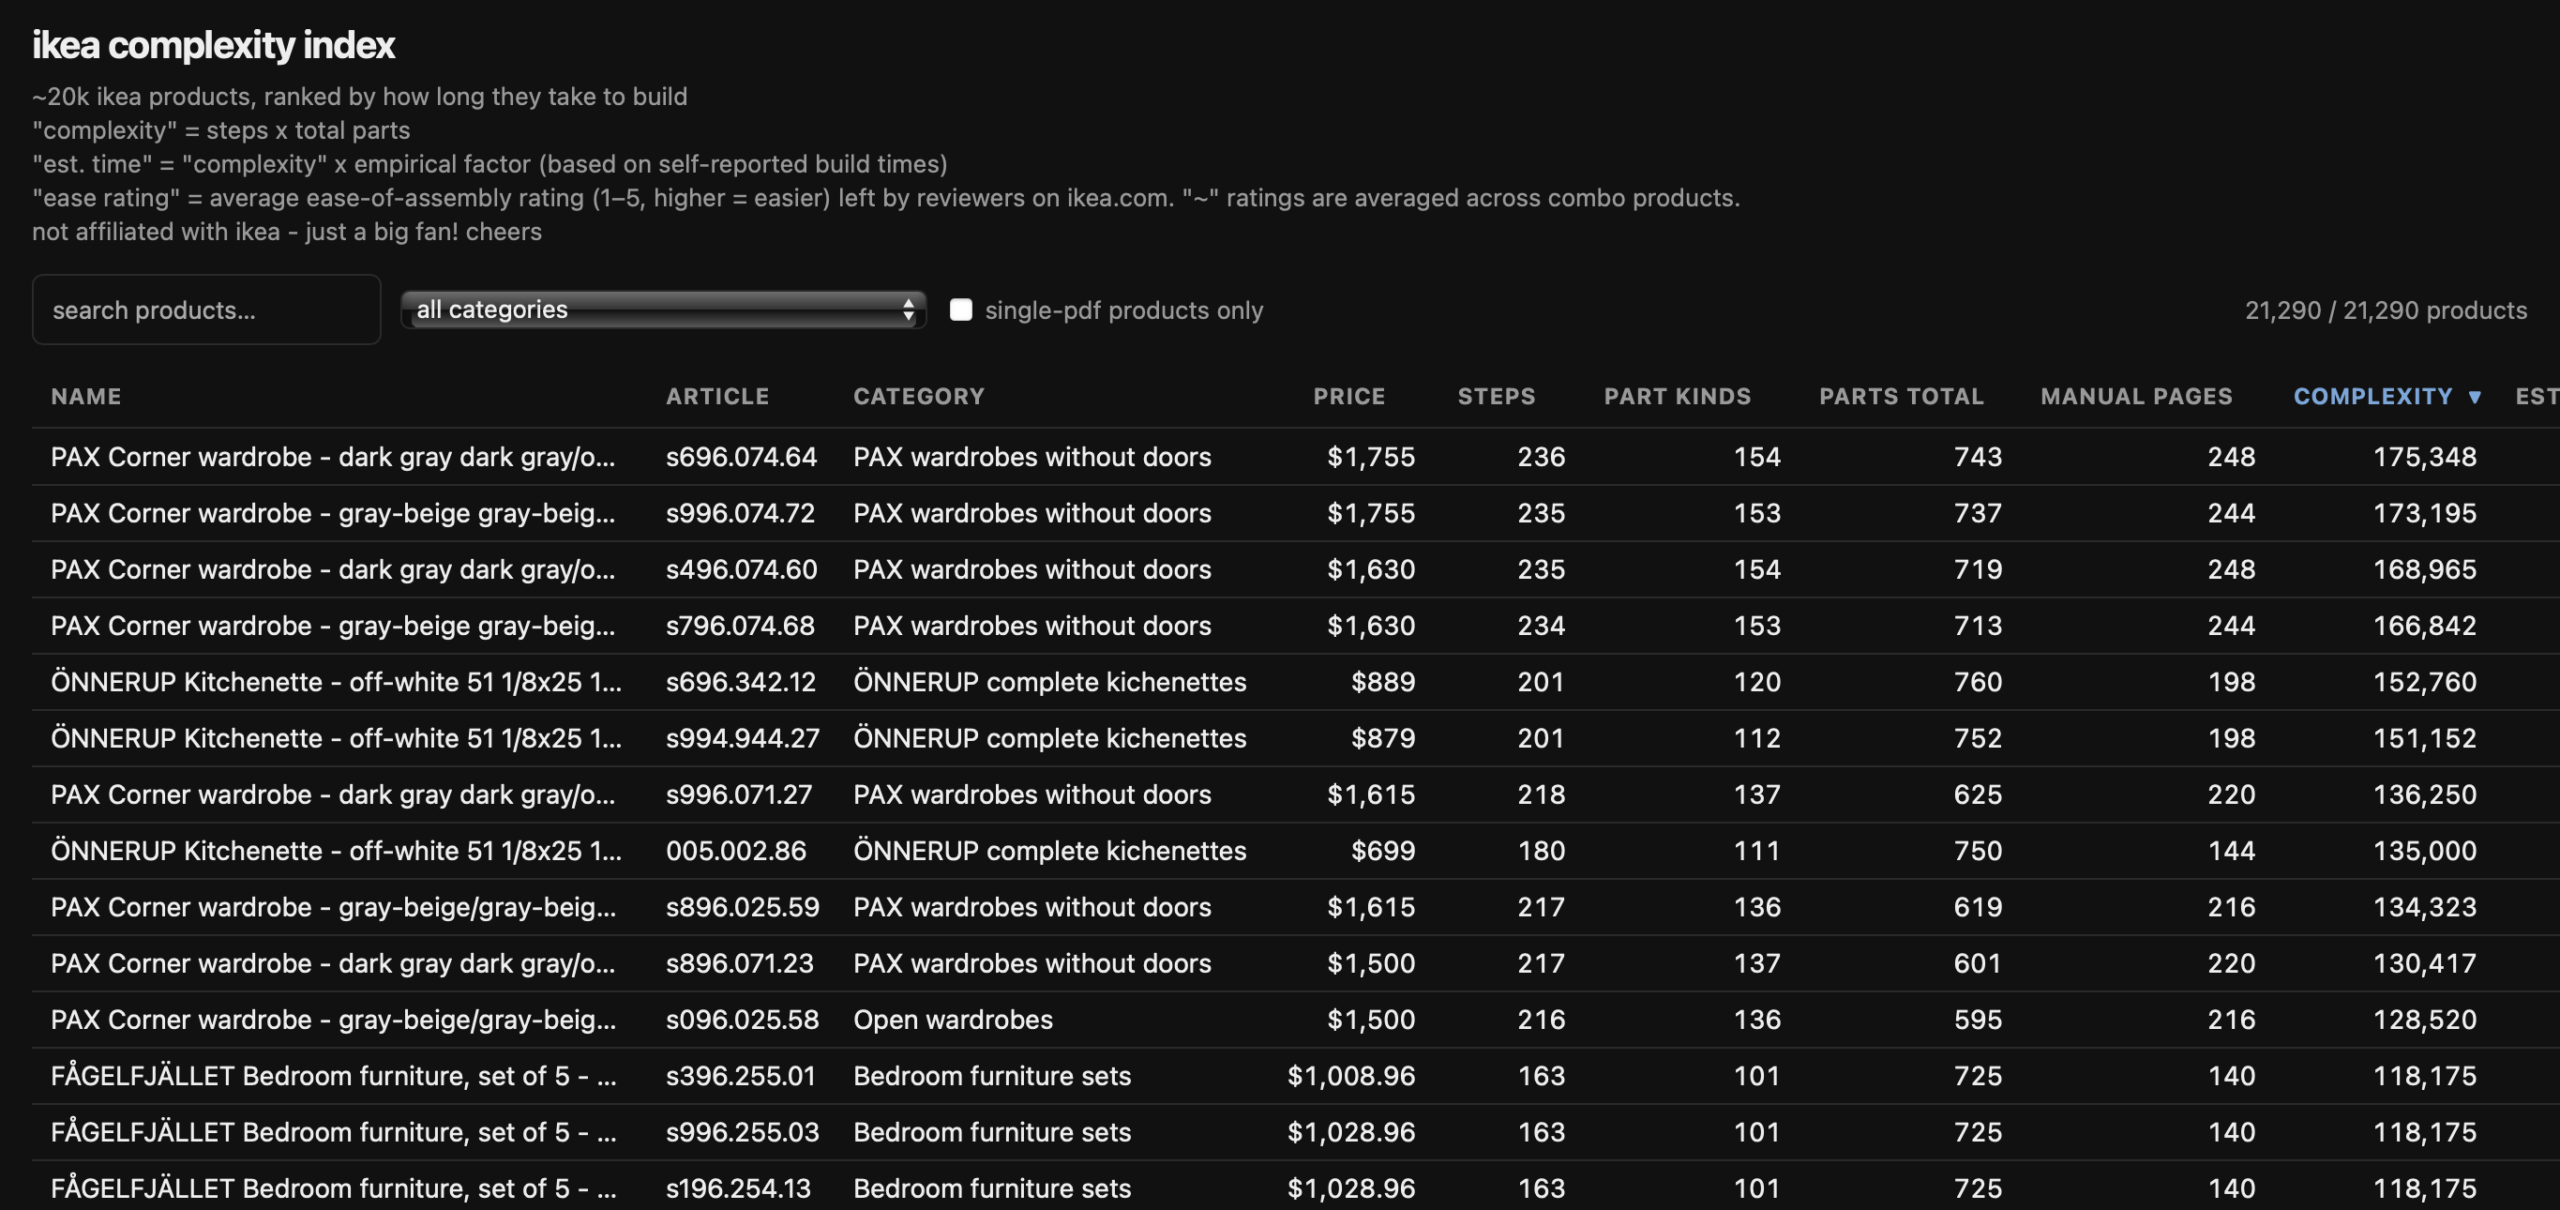This screenshot has height=1210, width=2560.
Task: Select article number s396.255.01
Action: click(x=741, y=1076)
